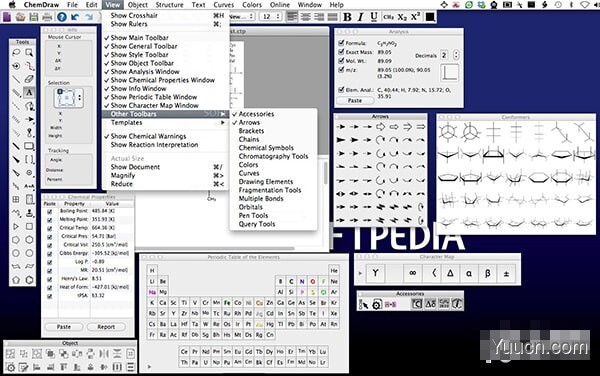Apply Superscript (X²) formatting
600x376 pixels.
coord(415,17)
